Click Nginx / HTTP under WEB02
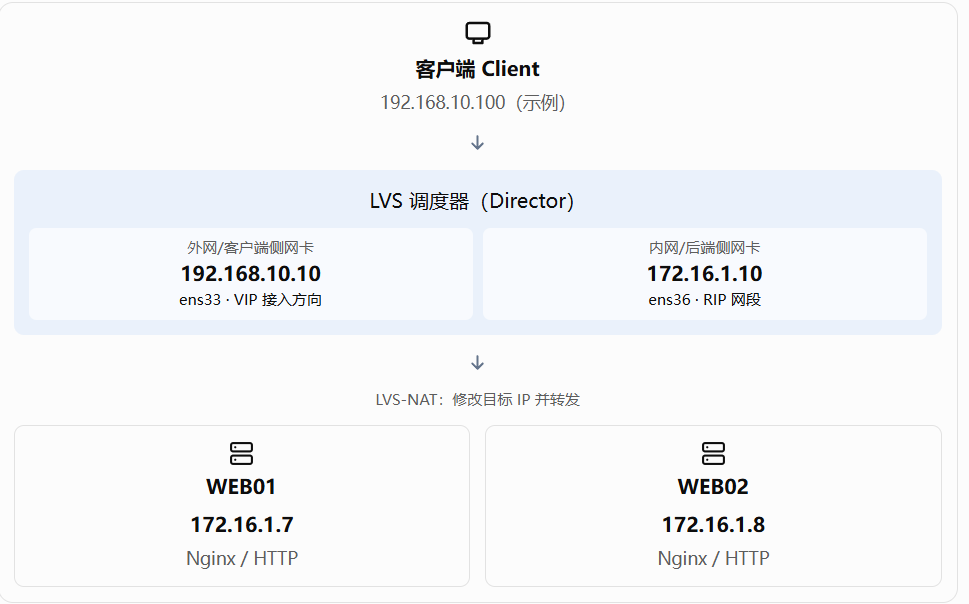The width and height of the screenshot is (969, 604). (713, 558)
